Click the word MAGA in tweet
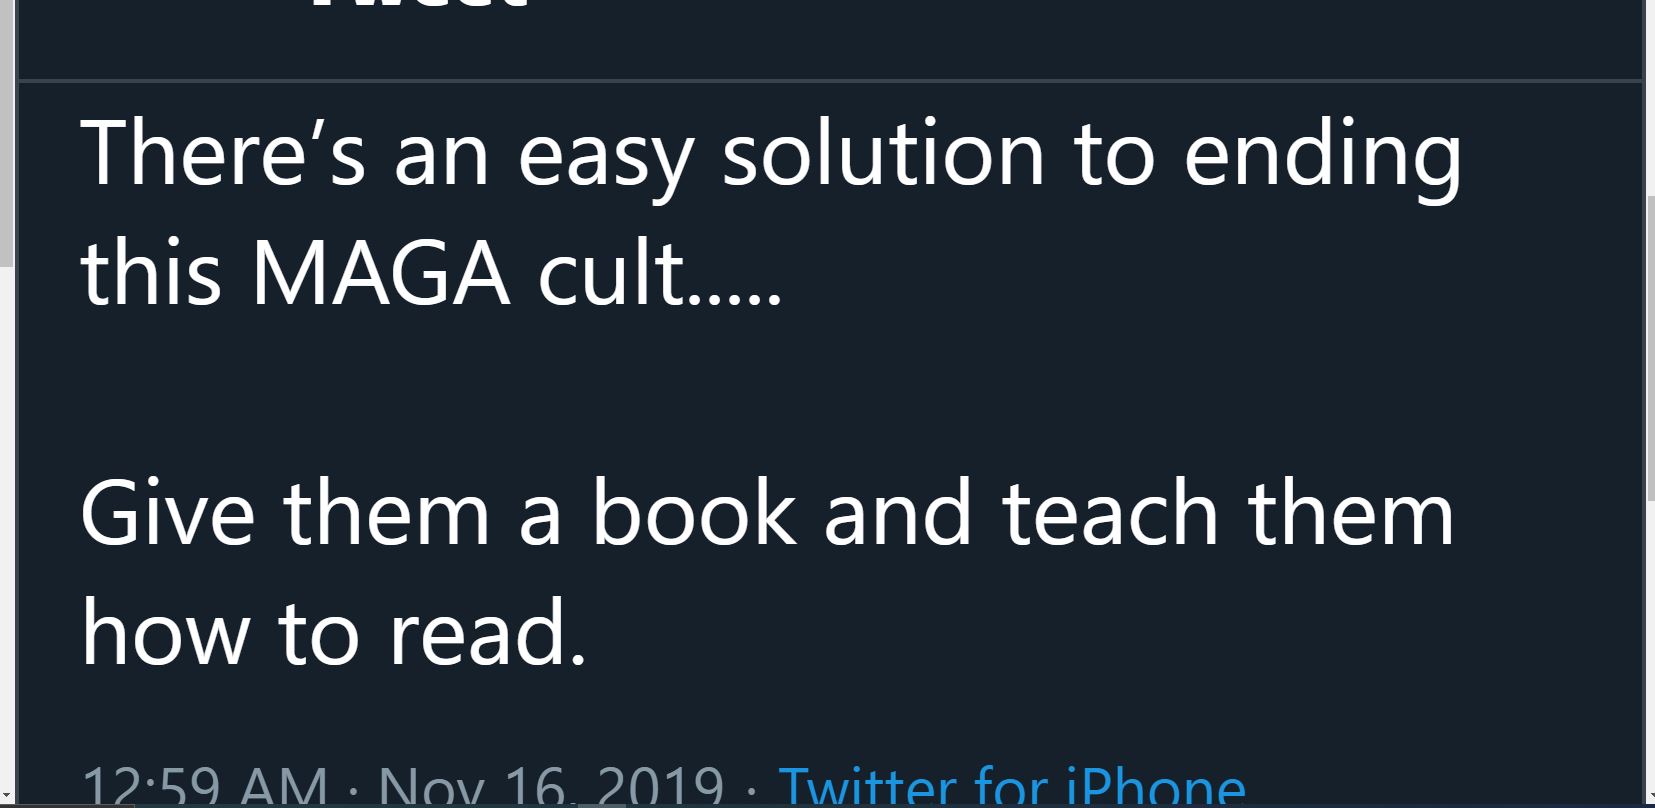1655x808 pixels. coord(381,273)
